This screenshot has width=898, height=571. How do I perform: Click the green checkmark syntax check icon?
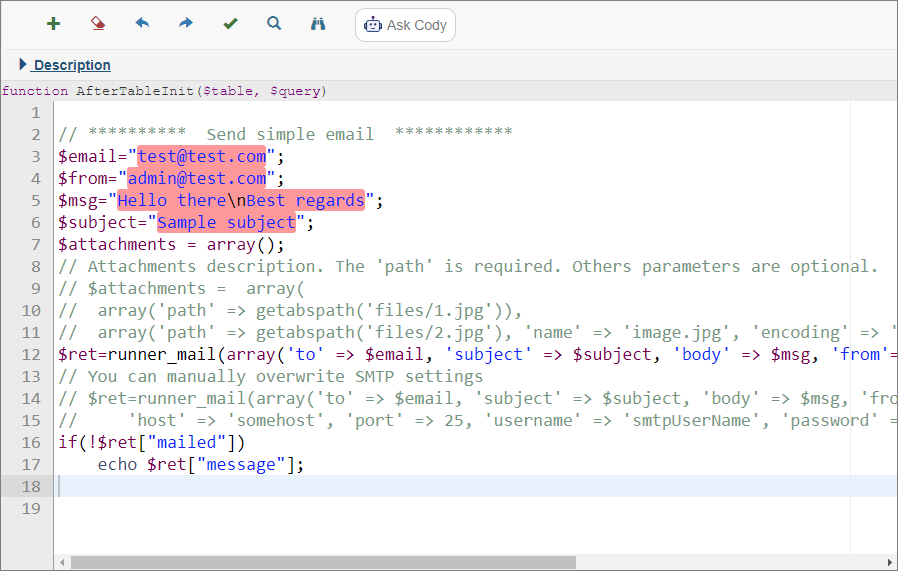point(230,23)
